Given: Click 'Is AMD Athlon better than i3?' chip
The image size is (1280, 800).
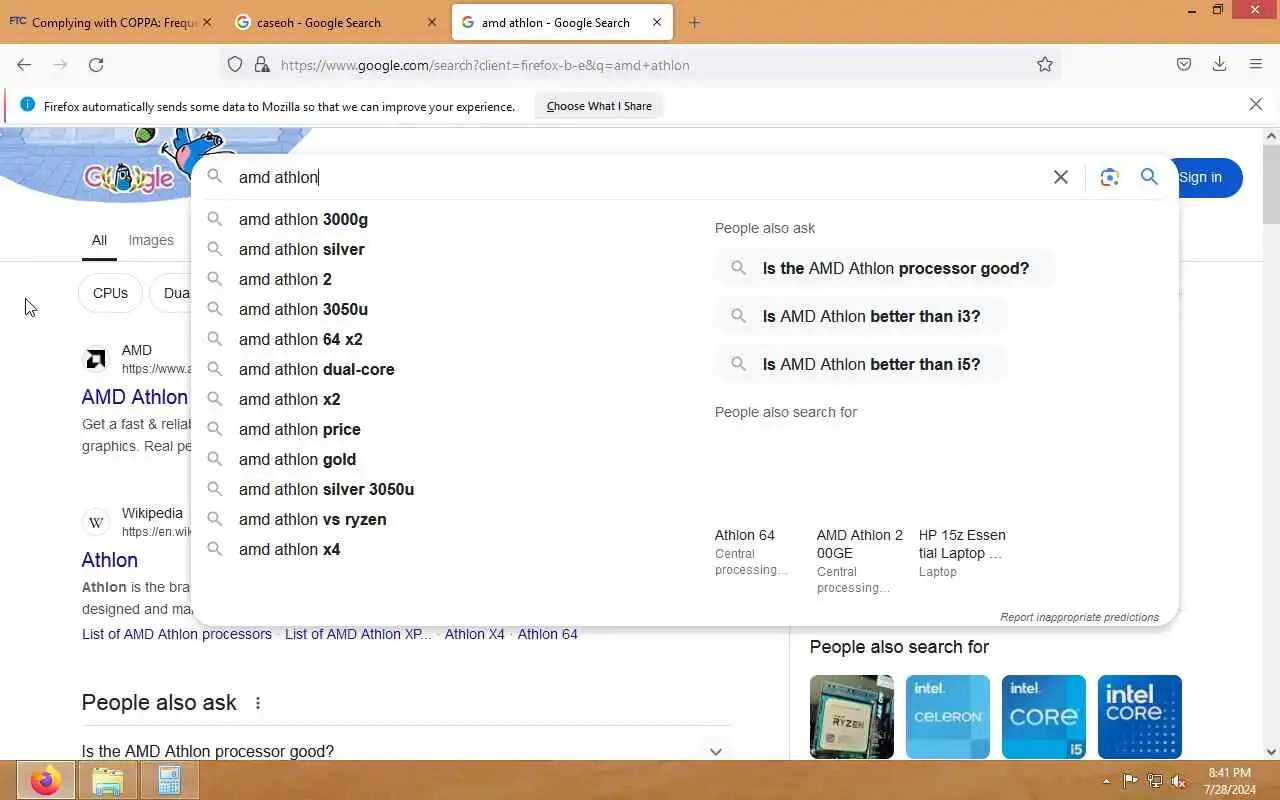Looking at the screenshot, I should click(861, 316).
